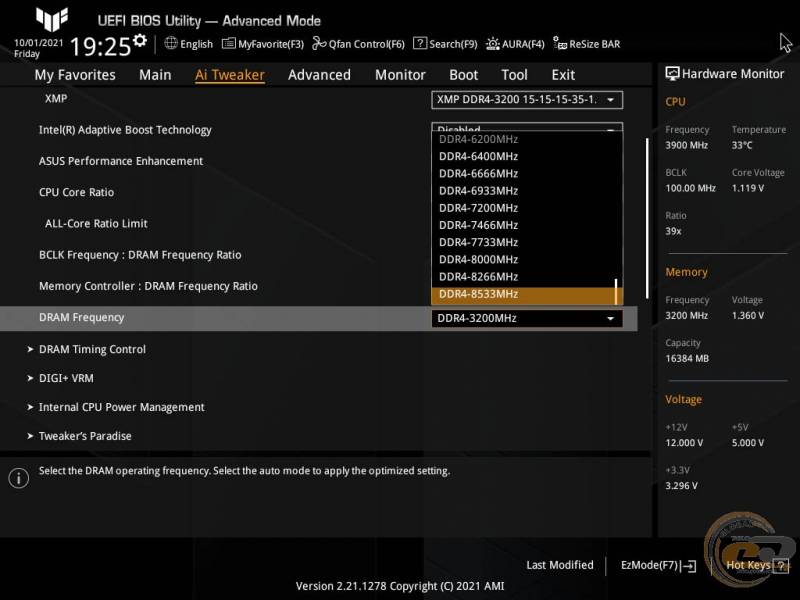Click the memory capacity 16384 MB value
Image resolution: width=800 pixels, height=600 pixels.
point(687,359)
